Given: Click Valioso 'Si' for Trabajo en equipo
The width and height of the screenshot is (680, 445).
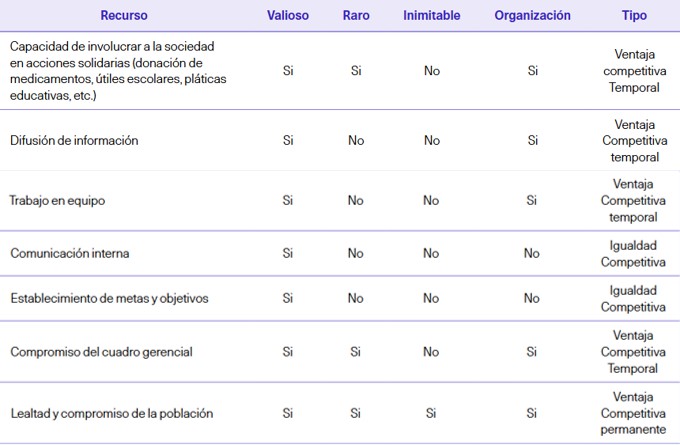Looking at the screenshot, I should pyautogui.click(x=288, y=201).
